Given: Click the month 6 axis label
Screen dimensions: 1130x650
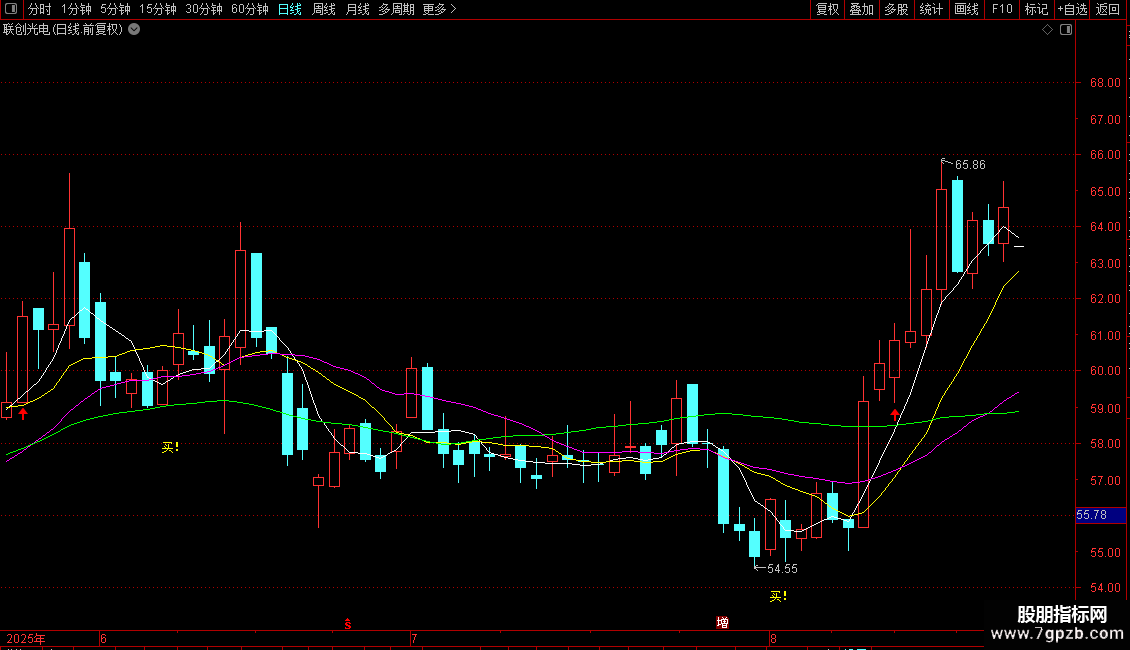Looking at the screenshot, I should (x=103, y=638).
